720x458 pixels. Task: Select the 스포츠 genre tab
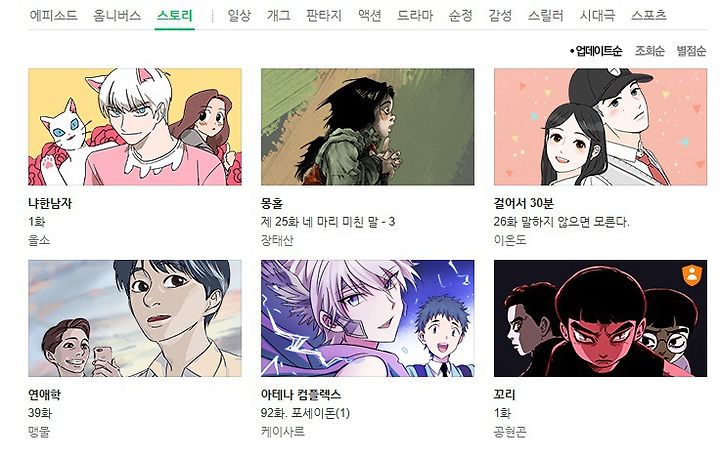[648, 16]
